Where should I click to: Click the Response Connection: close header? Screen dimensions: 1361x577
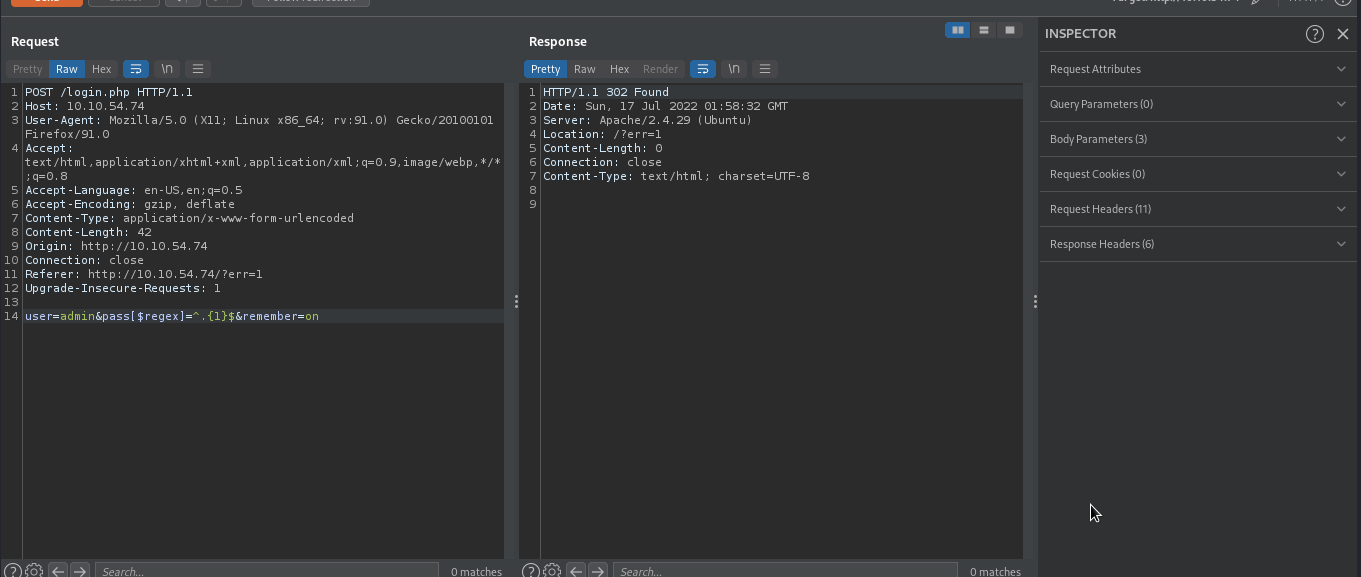602,162
